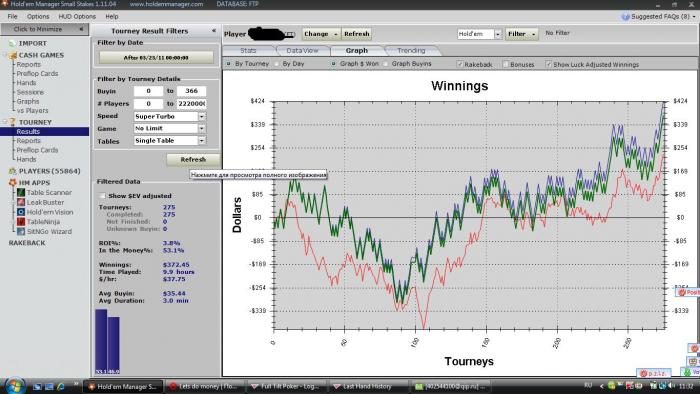700x394 pixels.
Task: Click the CASH GAMES folder icon
Action: coord(12,55)
